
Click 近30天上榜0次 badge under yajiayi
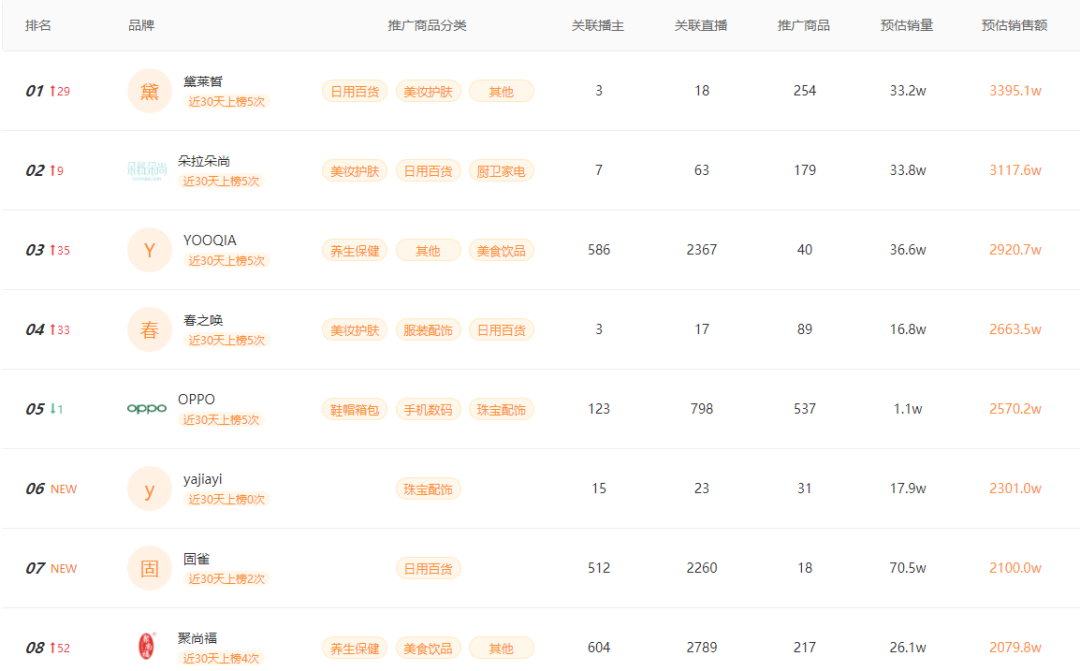pos(227,499)
